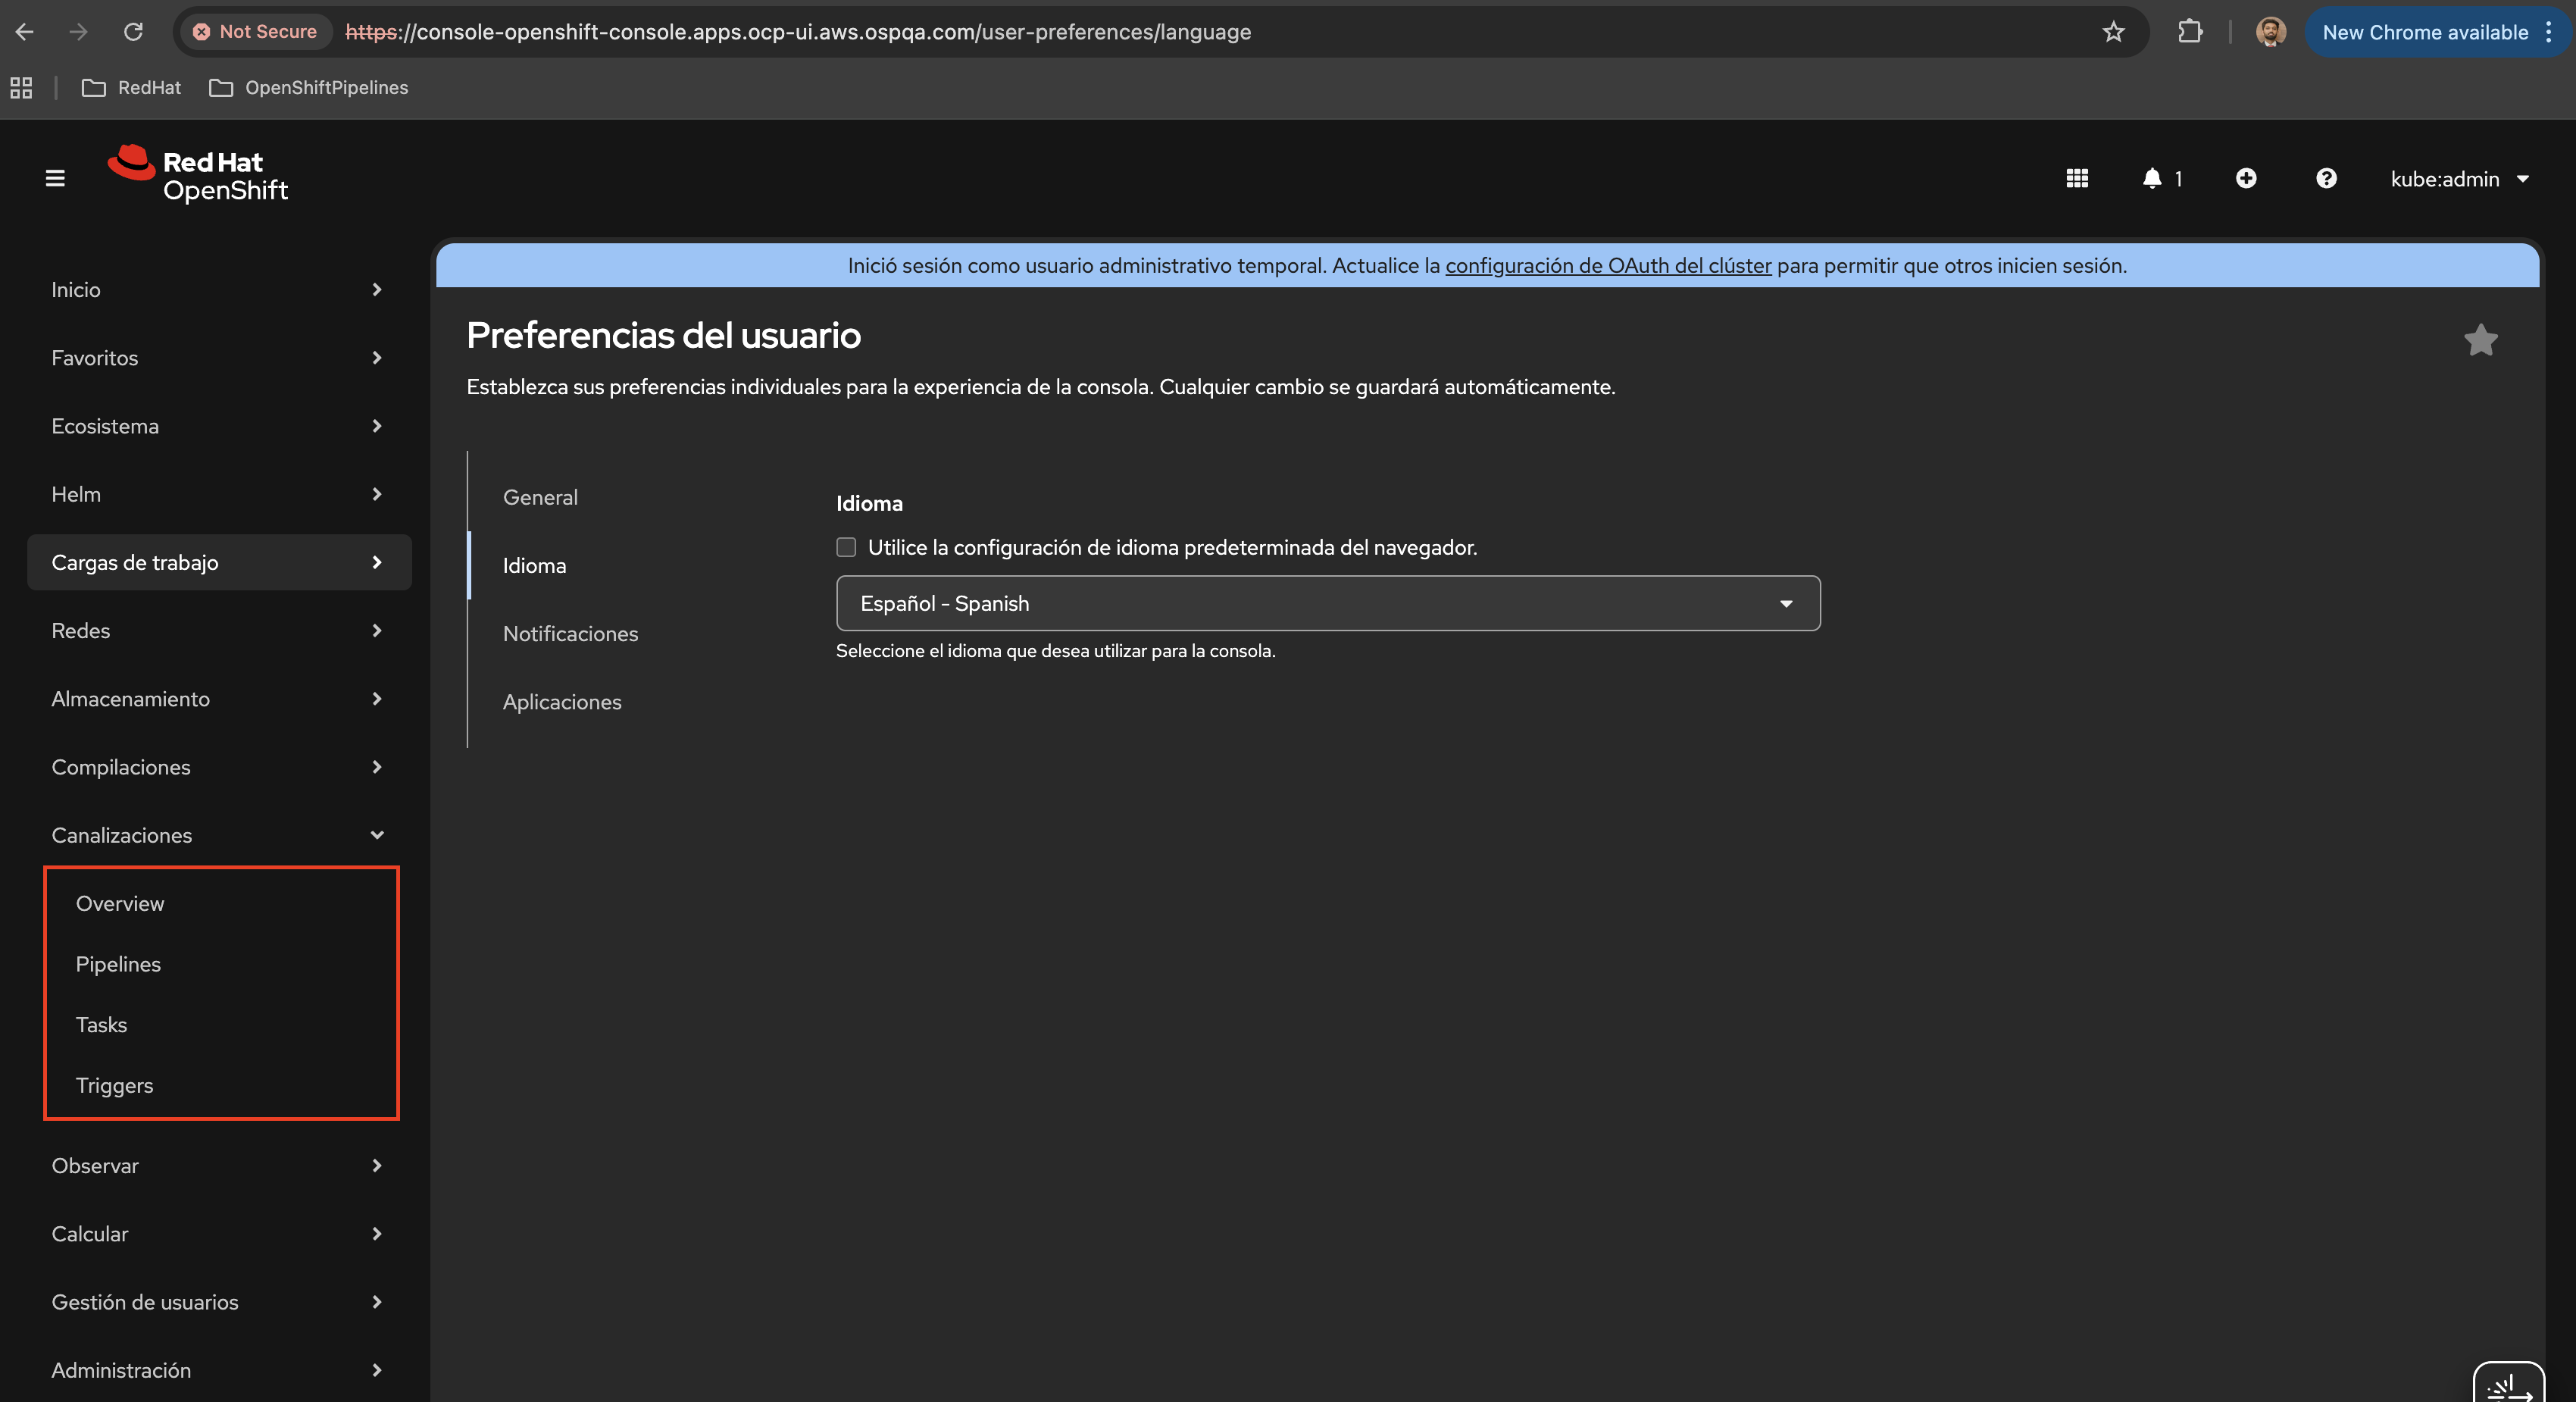Viewport: 2576px width, 1402px height.
Task: Click the New Chrome available button
Action: [2425, 32]
